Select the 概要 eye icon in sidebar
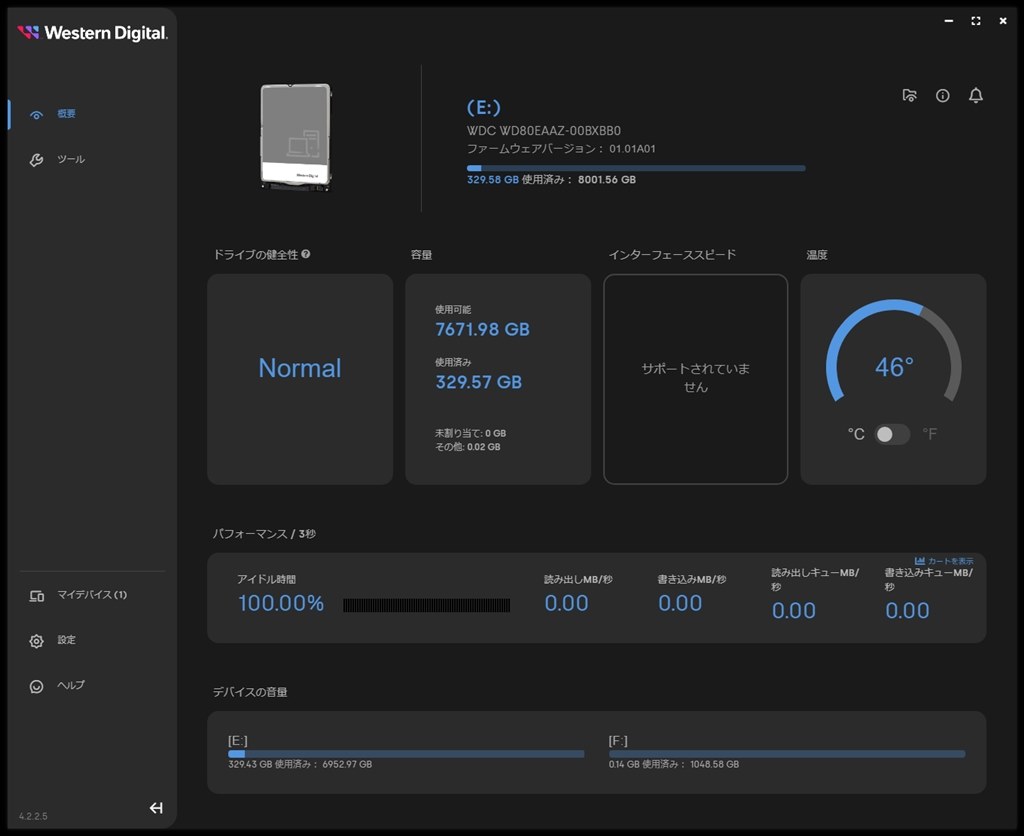This screenshot has width=1024, height=836. click(37, 115)
